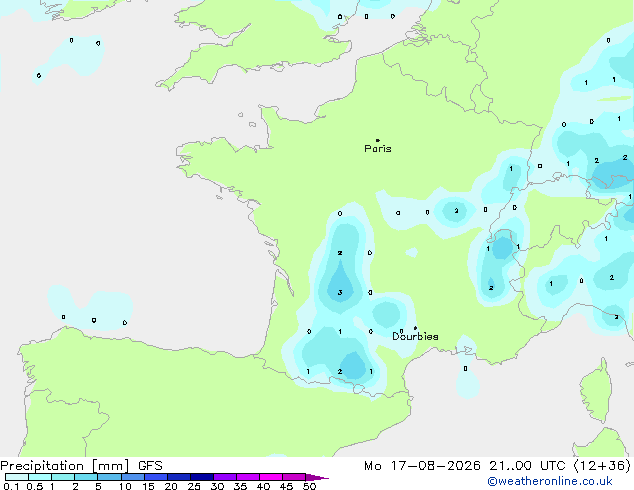634x490 pixels.
Task: Click the legend scale label 25
Action: 194,486
